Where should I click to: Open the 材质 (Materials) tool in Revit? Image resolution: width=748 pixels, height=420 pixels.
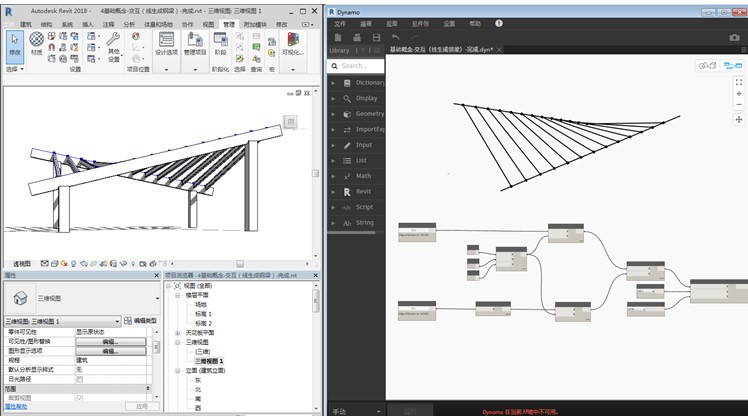(x=36, y=43)
